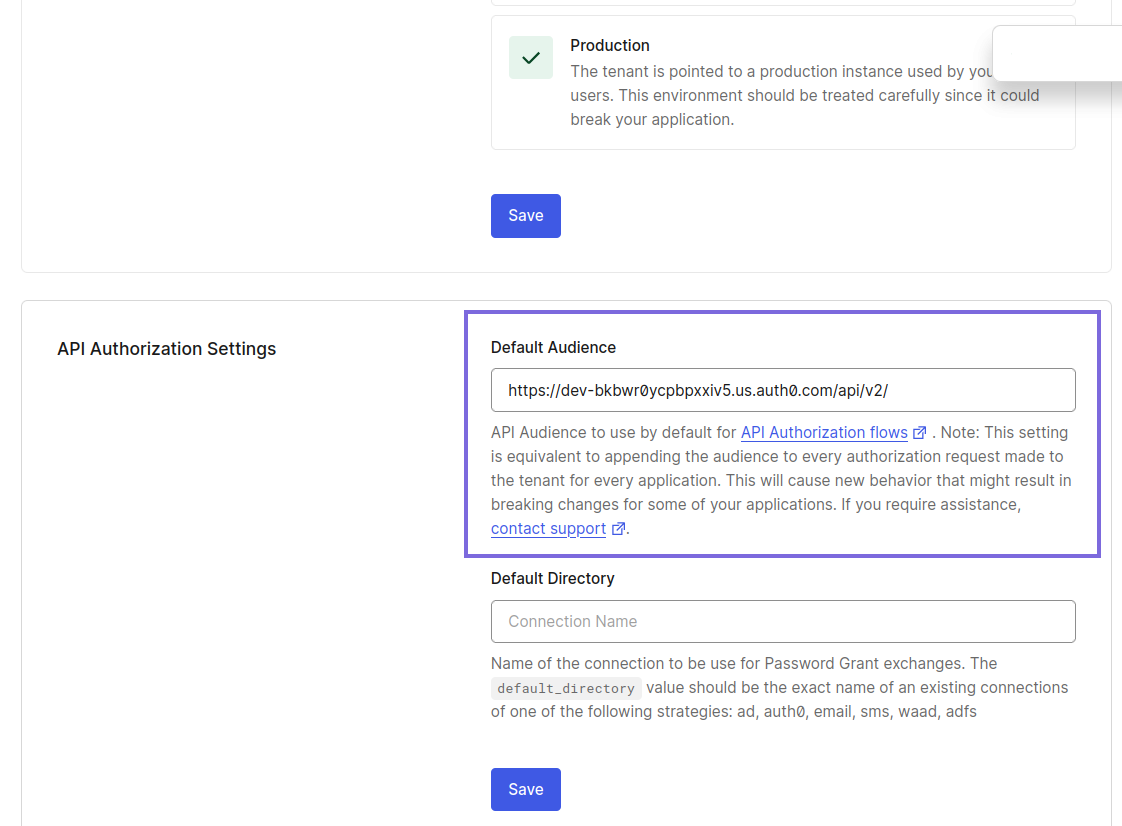
Task: Select the audience URL ending in /api/v2/
Action: pyautogui.click(x=696, y=390)
